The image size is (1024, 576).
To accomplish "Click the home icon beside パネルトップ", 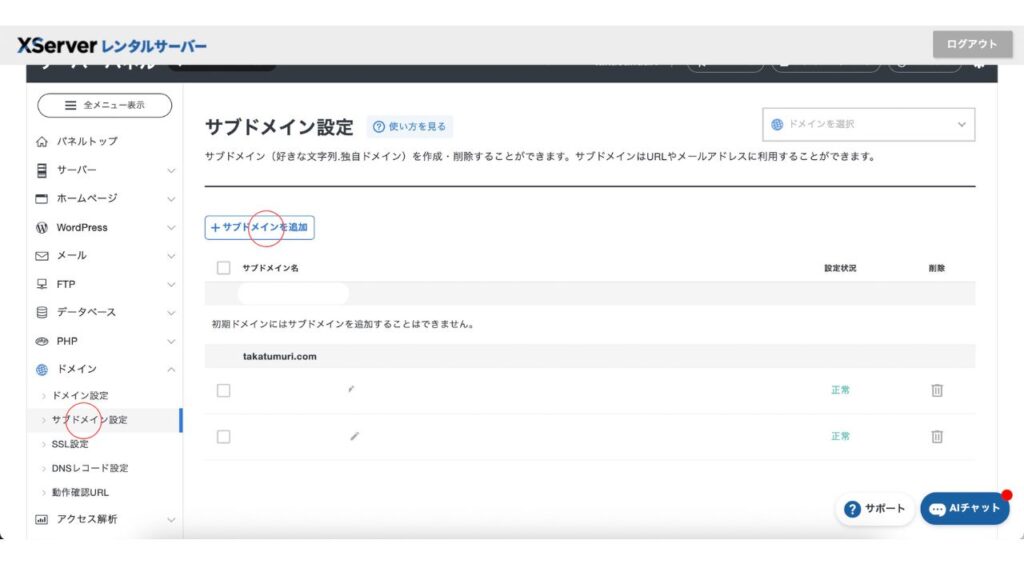I will point(42,142).
